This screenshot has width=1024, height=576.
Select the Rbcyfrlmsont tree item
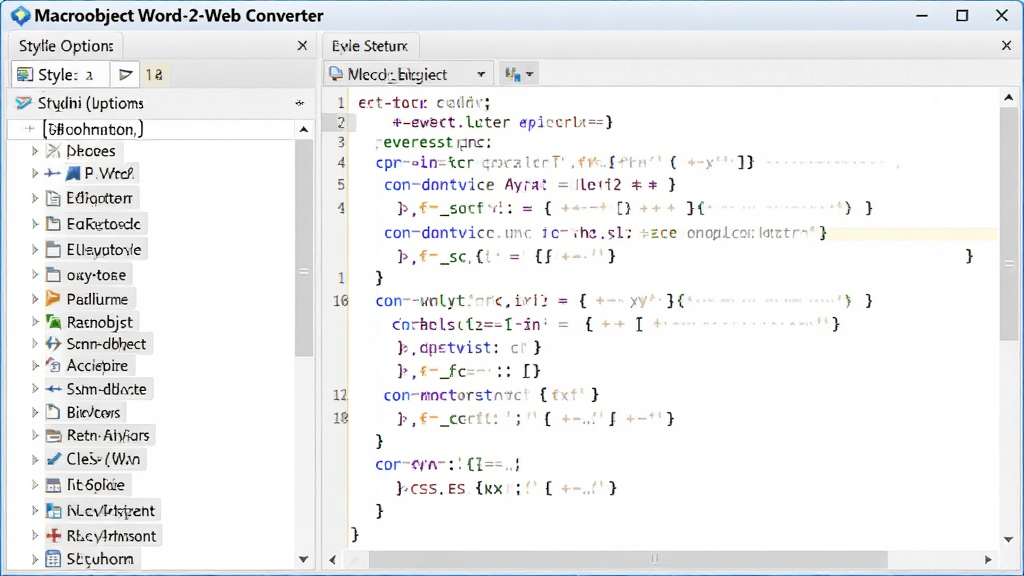(103, 536)
